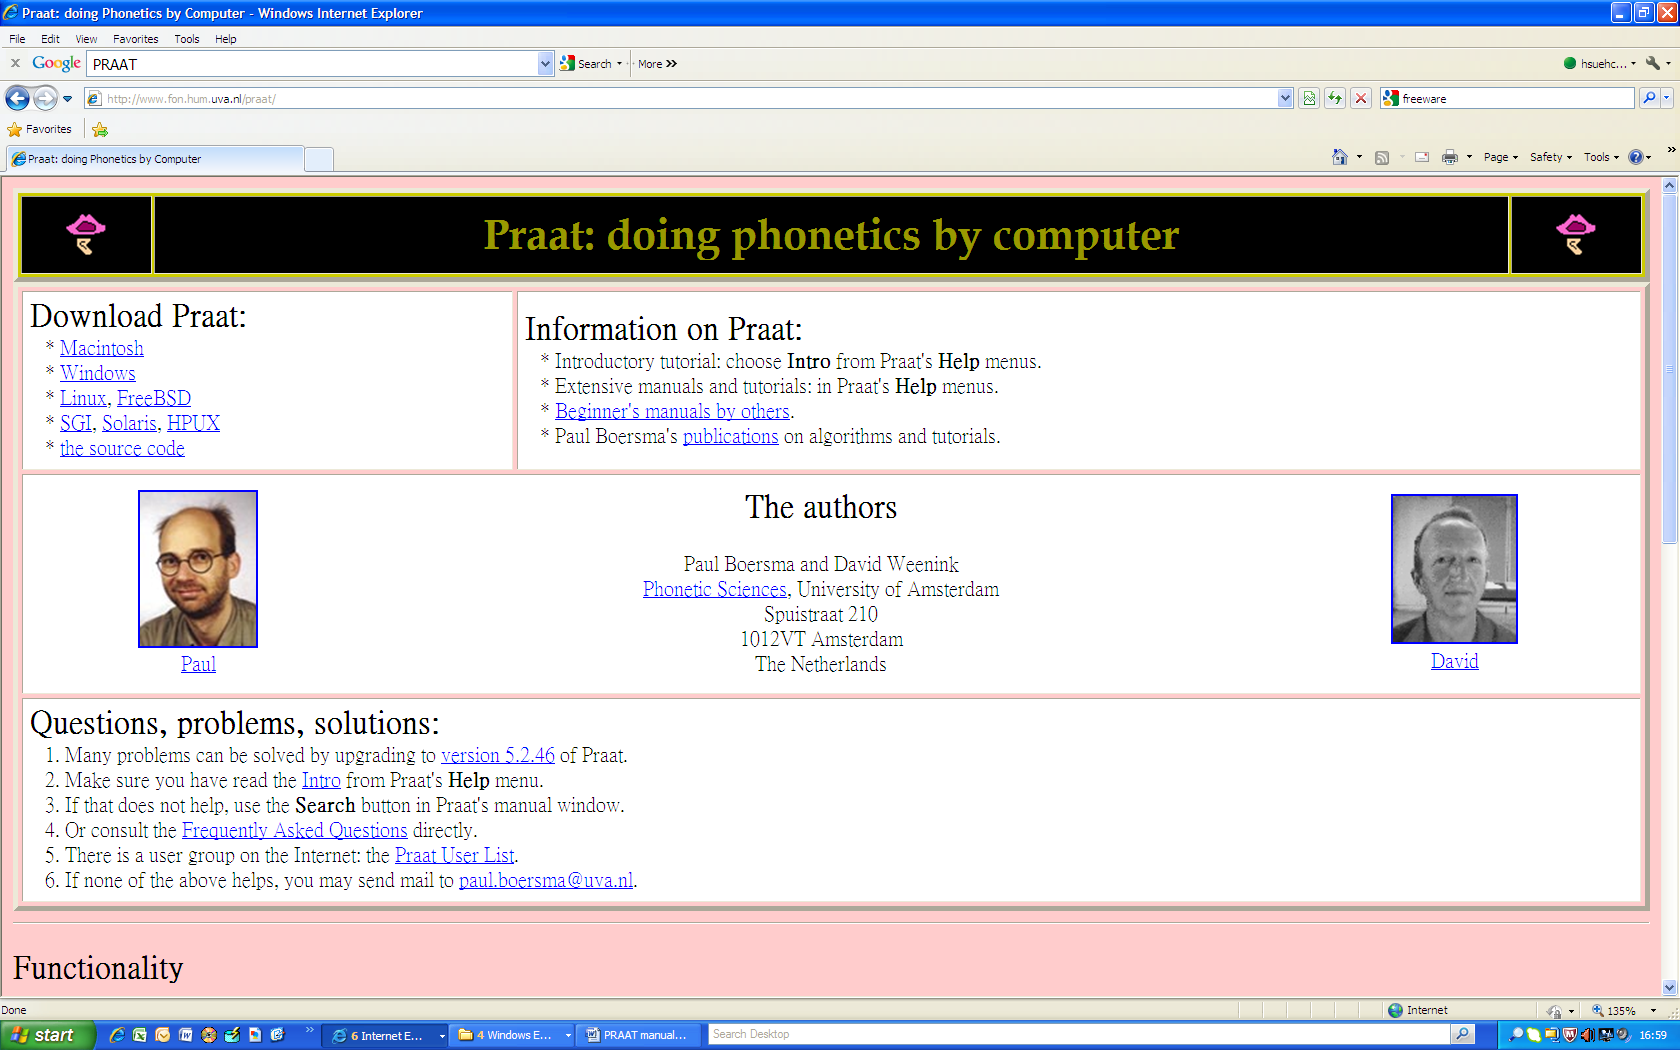Open the Home page icon
1680x1050 pixels.
1340,157
